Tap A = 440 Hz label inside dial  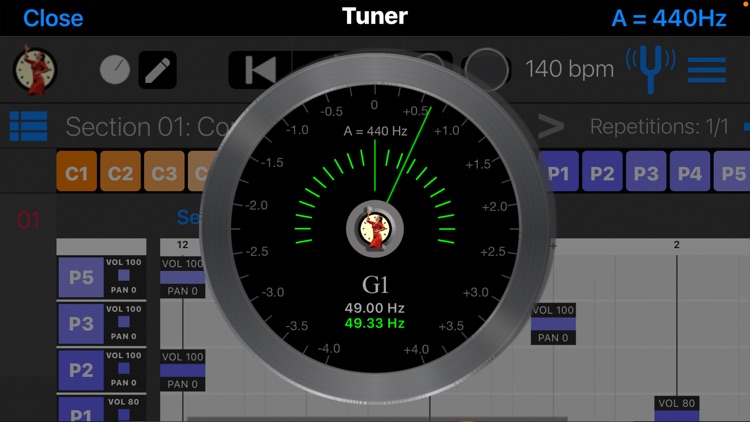pos(375,131)
